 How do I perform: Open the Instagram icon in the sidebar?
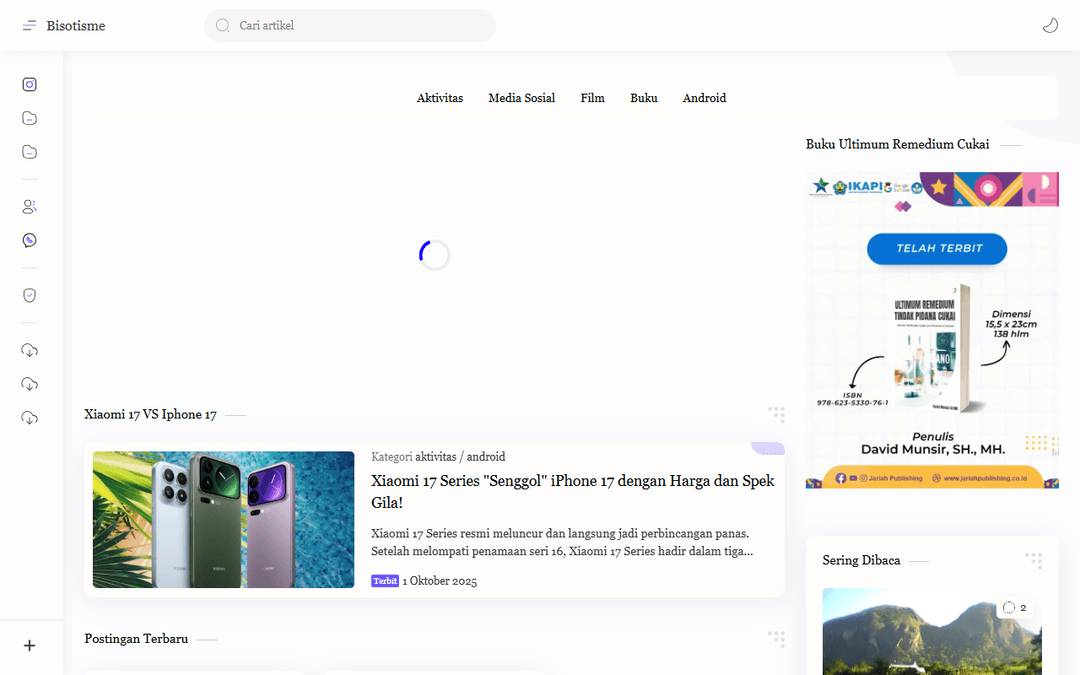29,84
